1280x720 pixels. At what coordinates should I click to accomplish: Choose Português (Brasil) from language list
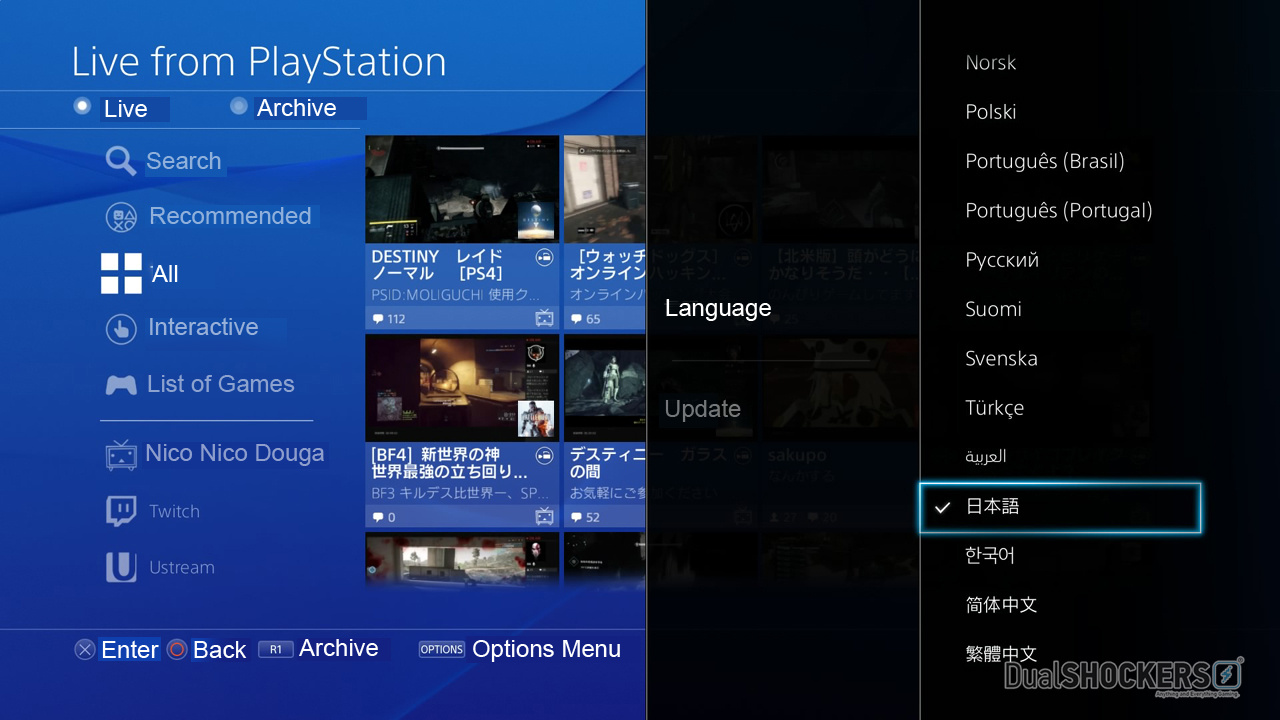1045,161
